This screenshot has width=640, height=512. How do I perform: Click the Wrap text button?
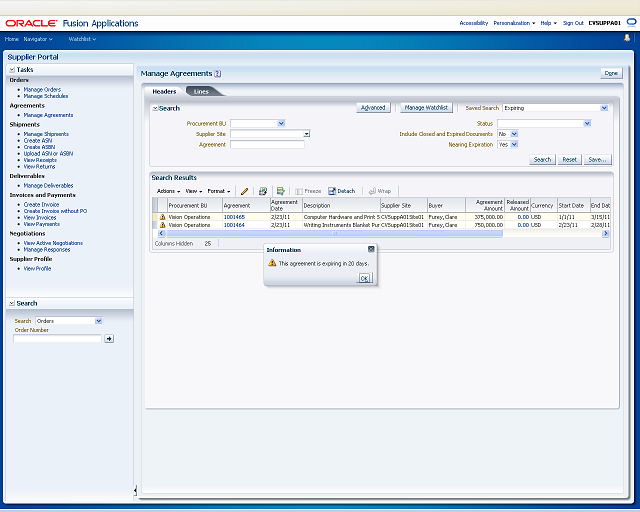point(380,191)
